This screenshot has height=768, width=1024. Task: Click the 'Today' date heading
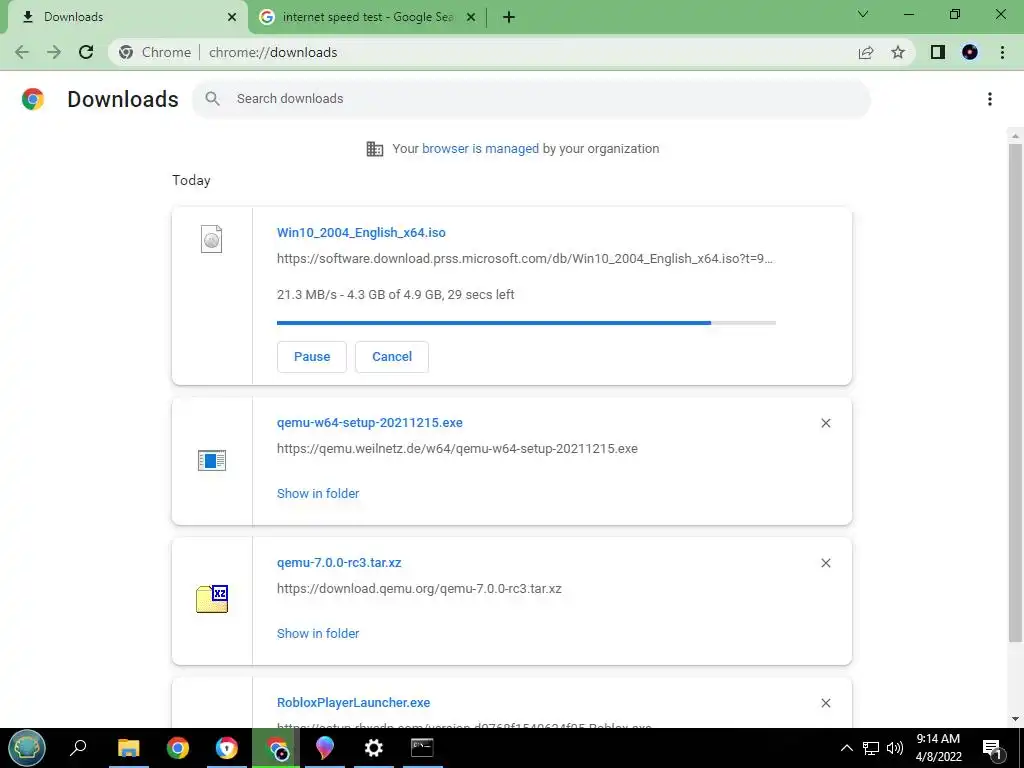pyautogui.click(x=191, y=180)
